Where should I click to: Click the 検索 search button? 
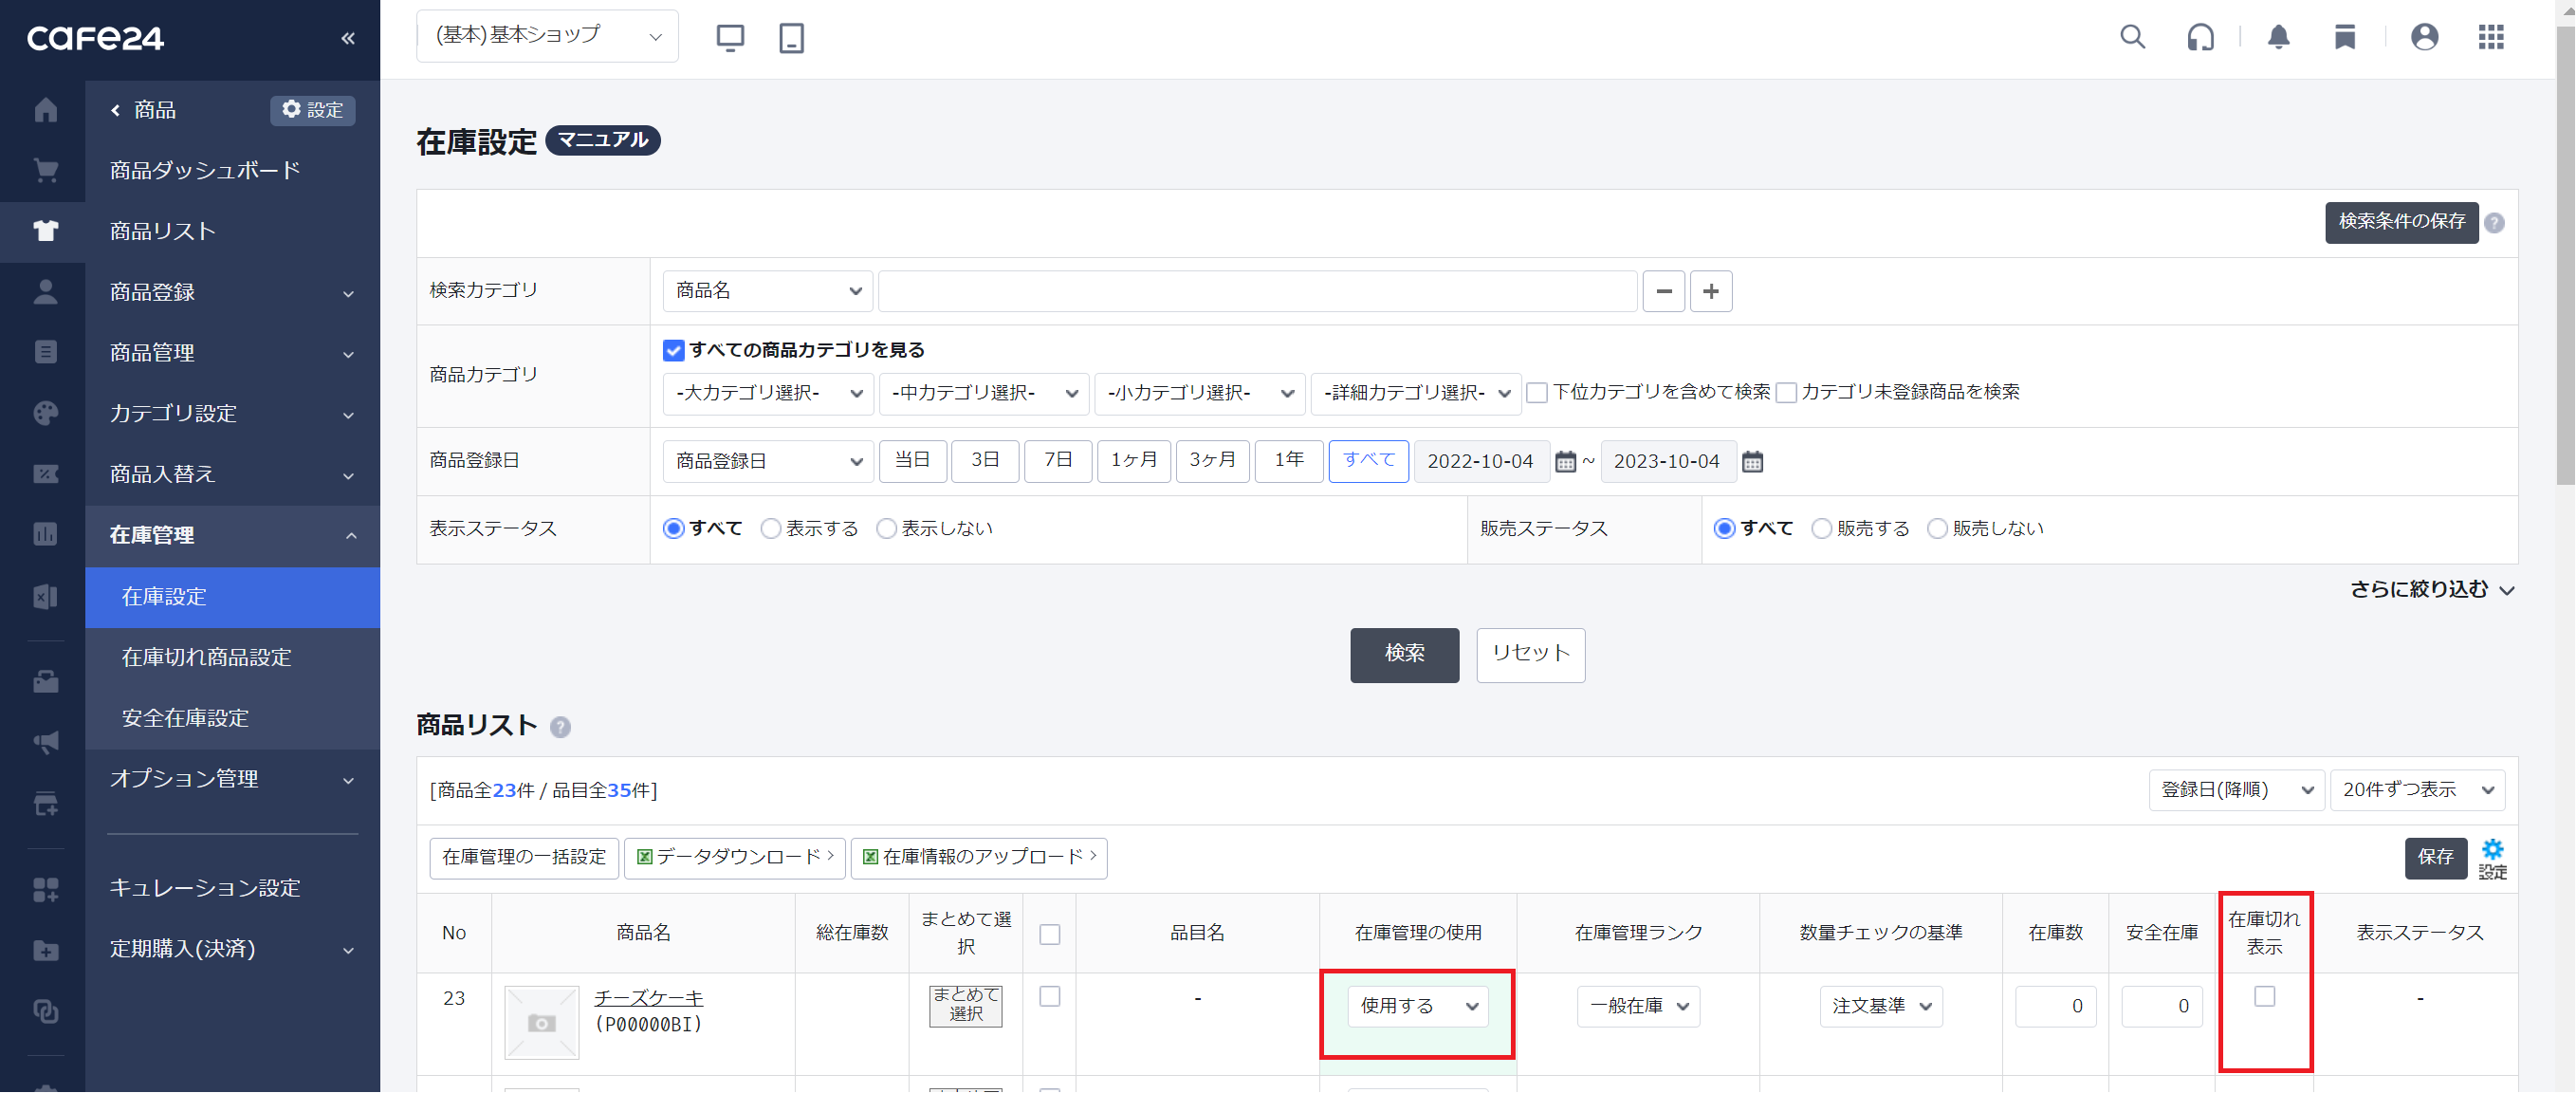tap(1404, 655)
